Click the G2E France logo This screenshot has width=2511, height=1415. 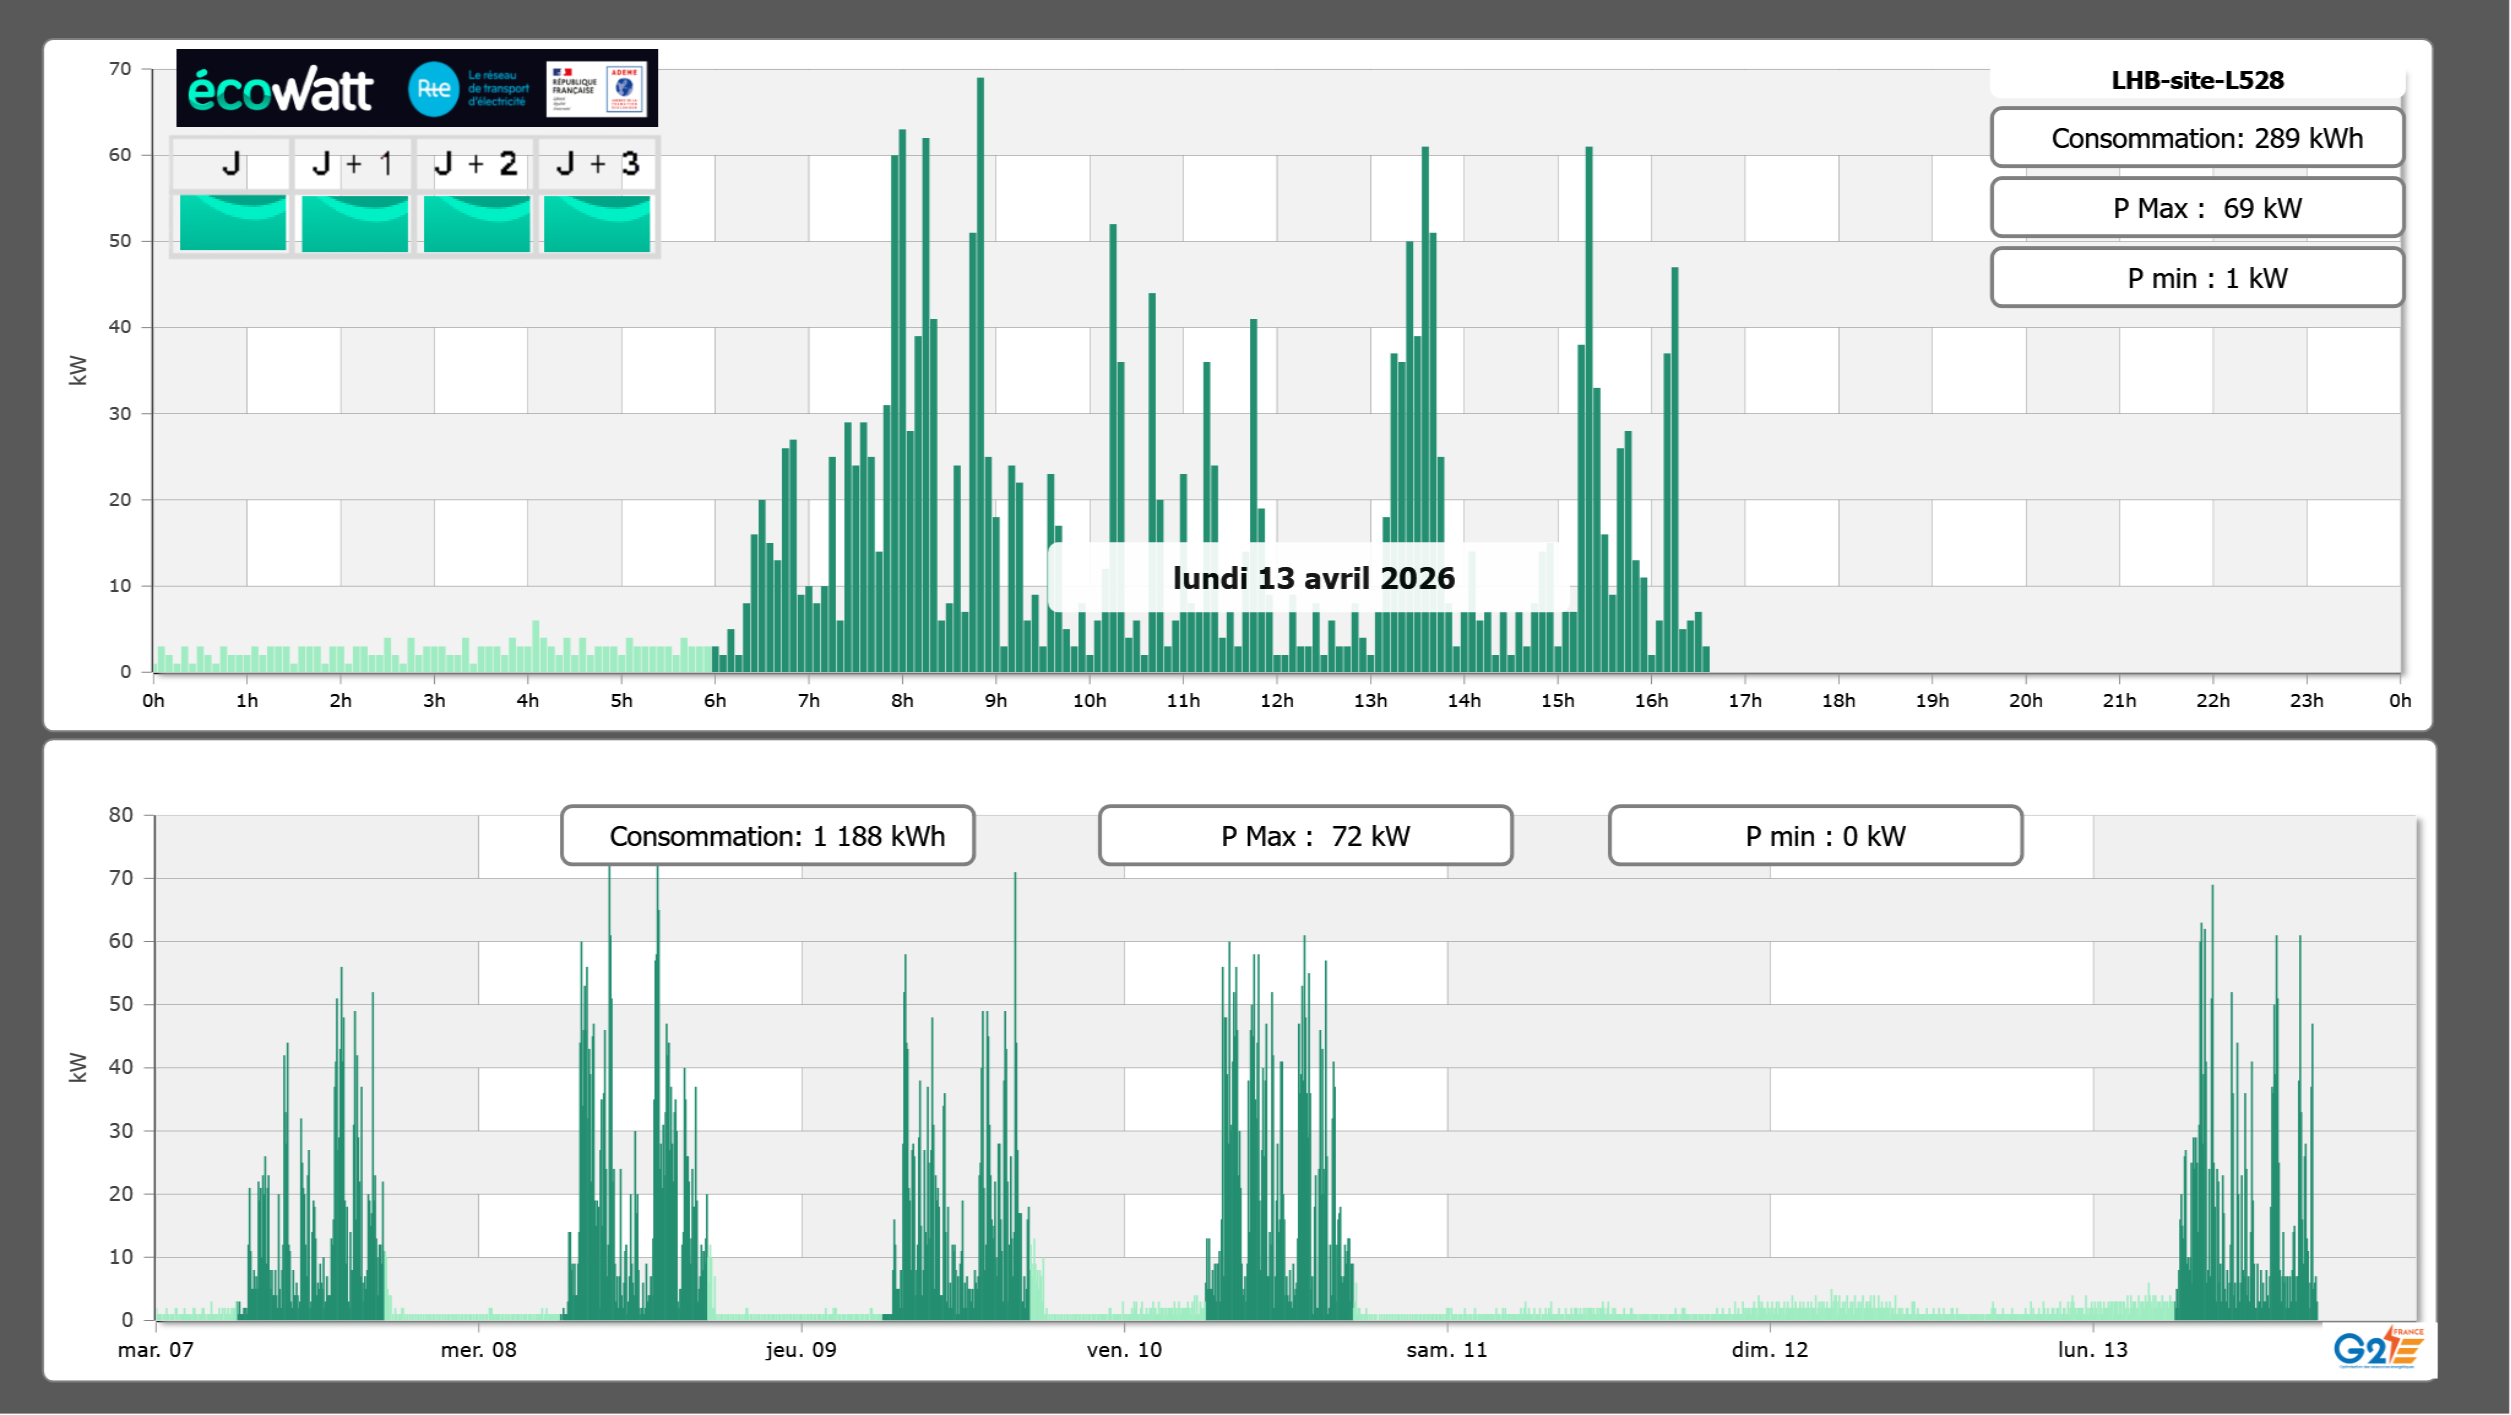[2378, 1348]
